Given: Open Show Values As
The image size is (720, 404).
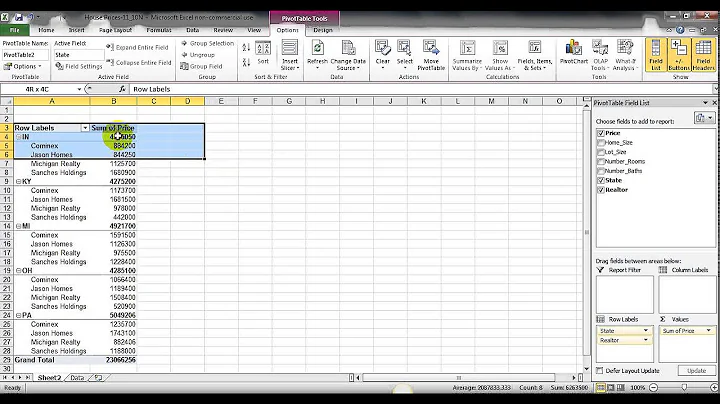Looking at the screenshot, I should [500, 55].
